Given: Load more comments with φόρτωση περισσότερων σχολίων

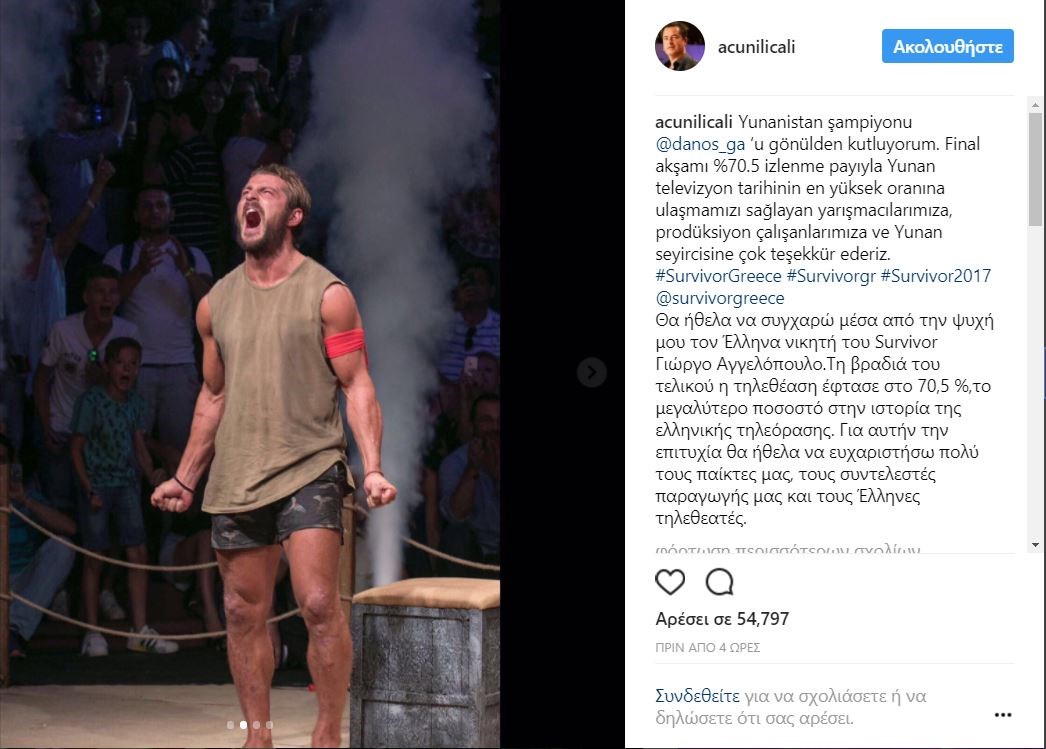Looking at the screenshot, I should click(x=788, y=550).
